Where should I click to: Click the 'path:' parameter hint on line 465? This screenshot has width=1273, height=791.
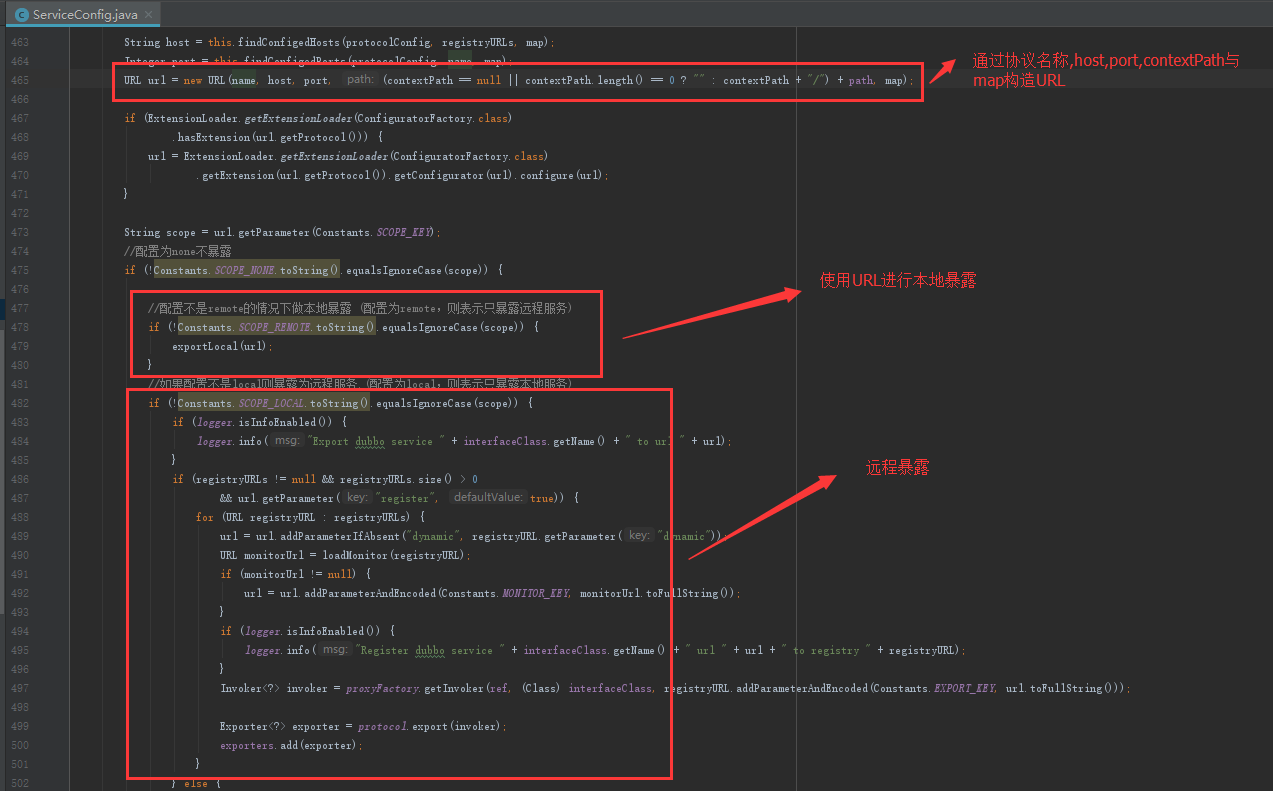[x=359, y=80]
